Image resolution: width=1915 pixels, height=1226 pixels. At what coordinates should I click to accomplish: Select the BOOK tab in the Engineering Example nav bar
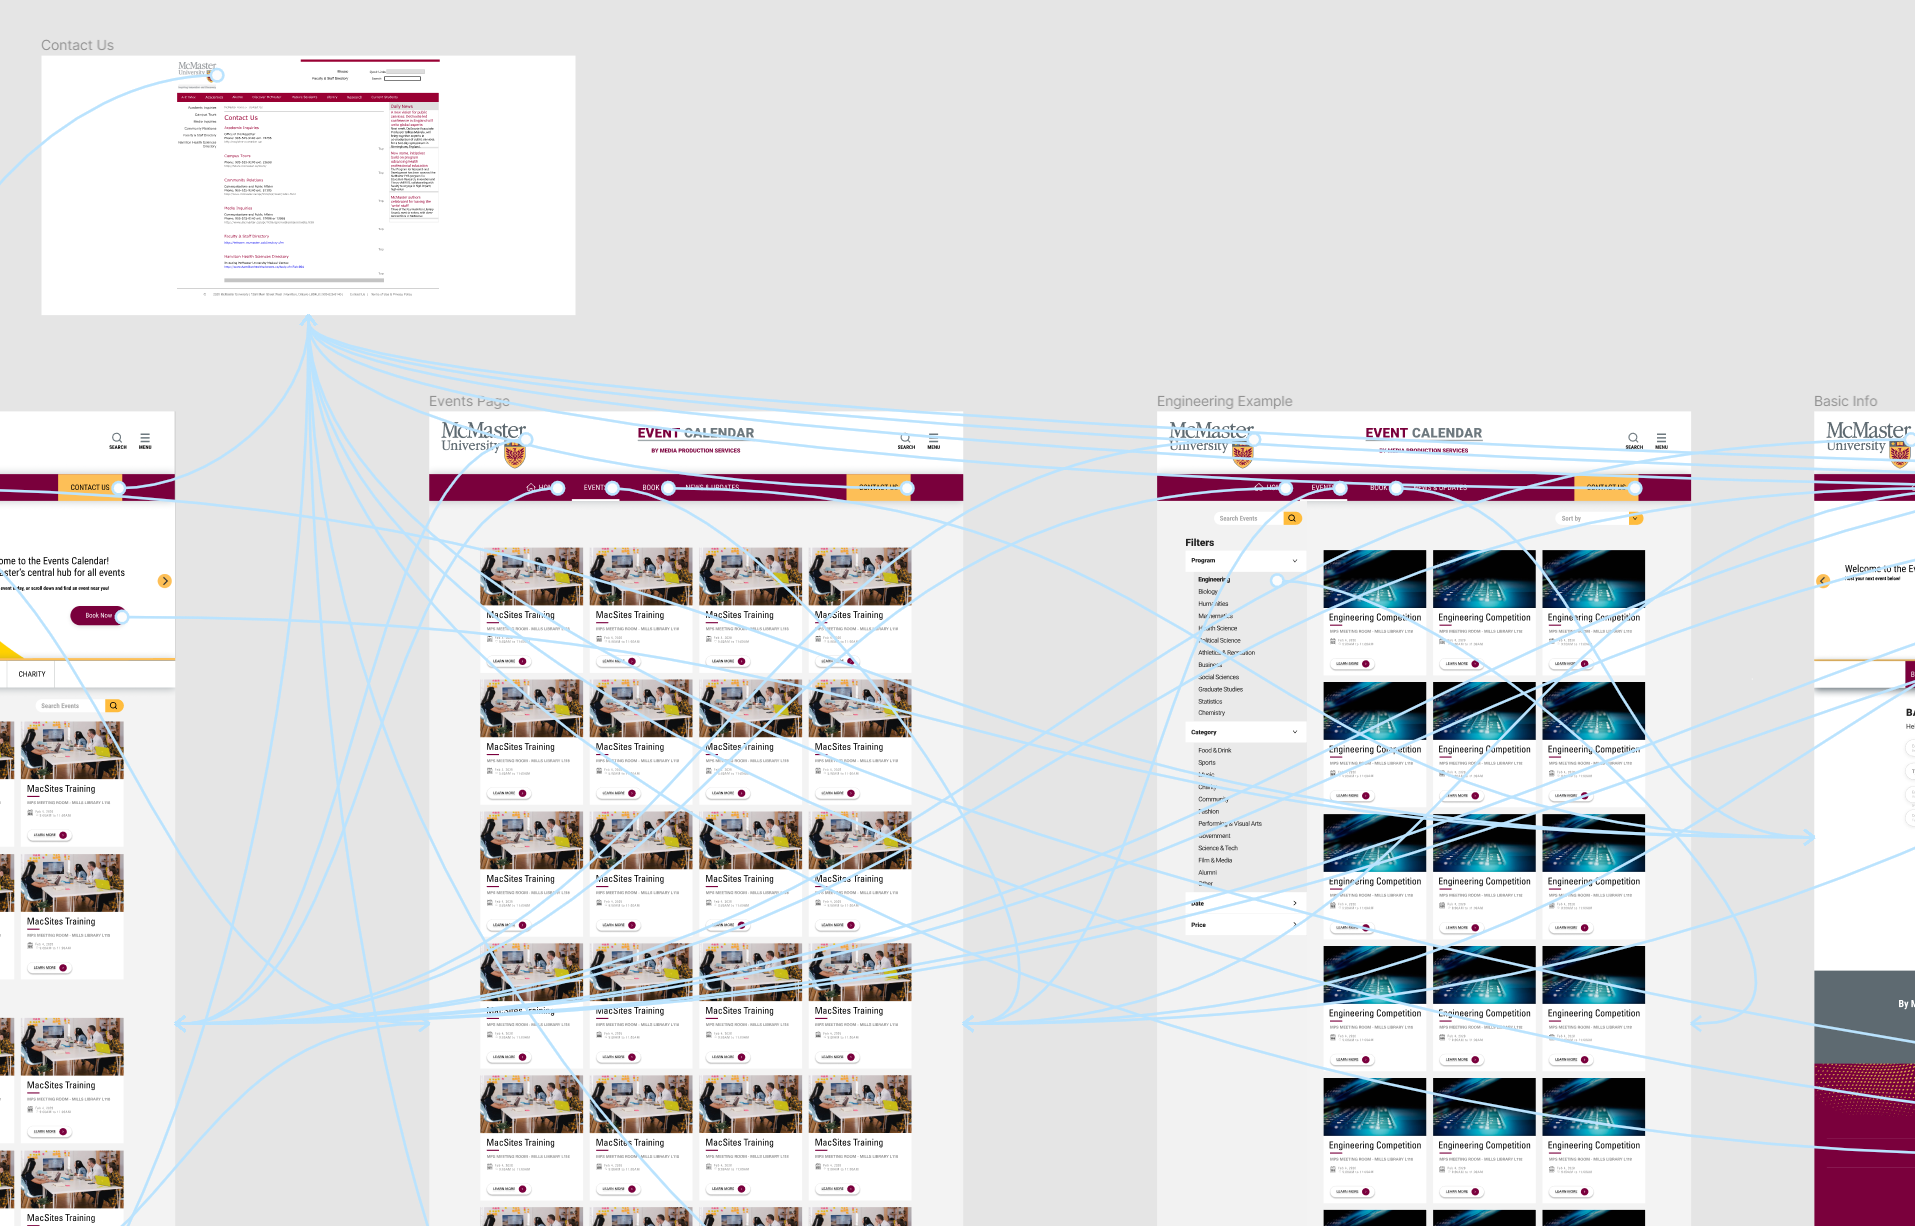[x=1379, y=488]
